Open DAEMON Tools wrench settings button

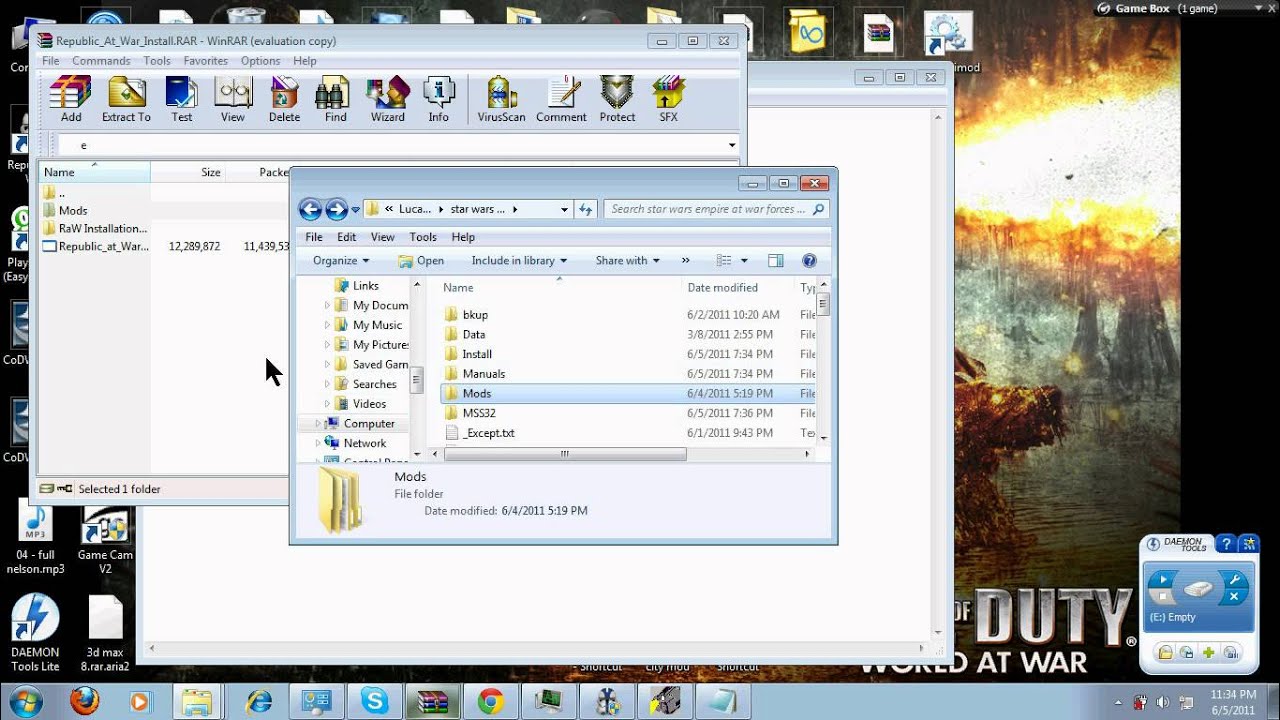click(1234, 580)
